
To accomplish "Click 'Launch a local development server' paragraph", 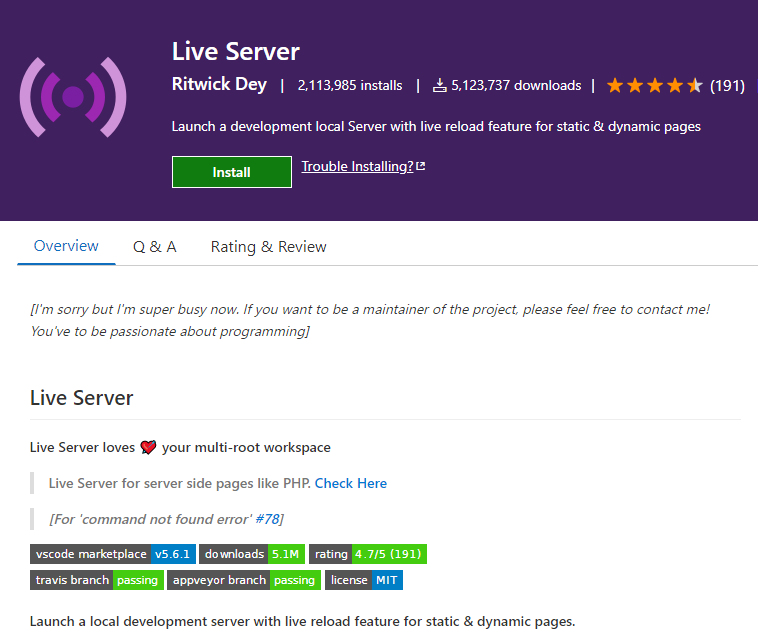I will (302, 621).
